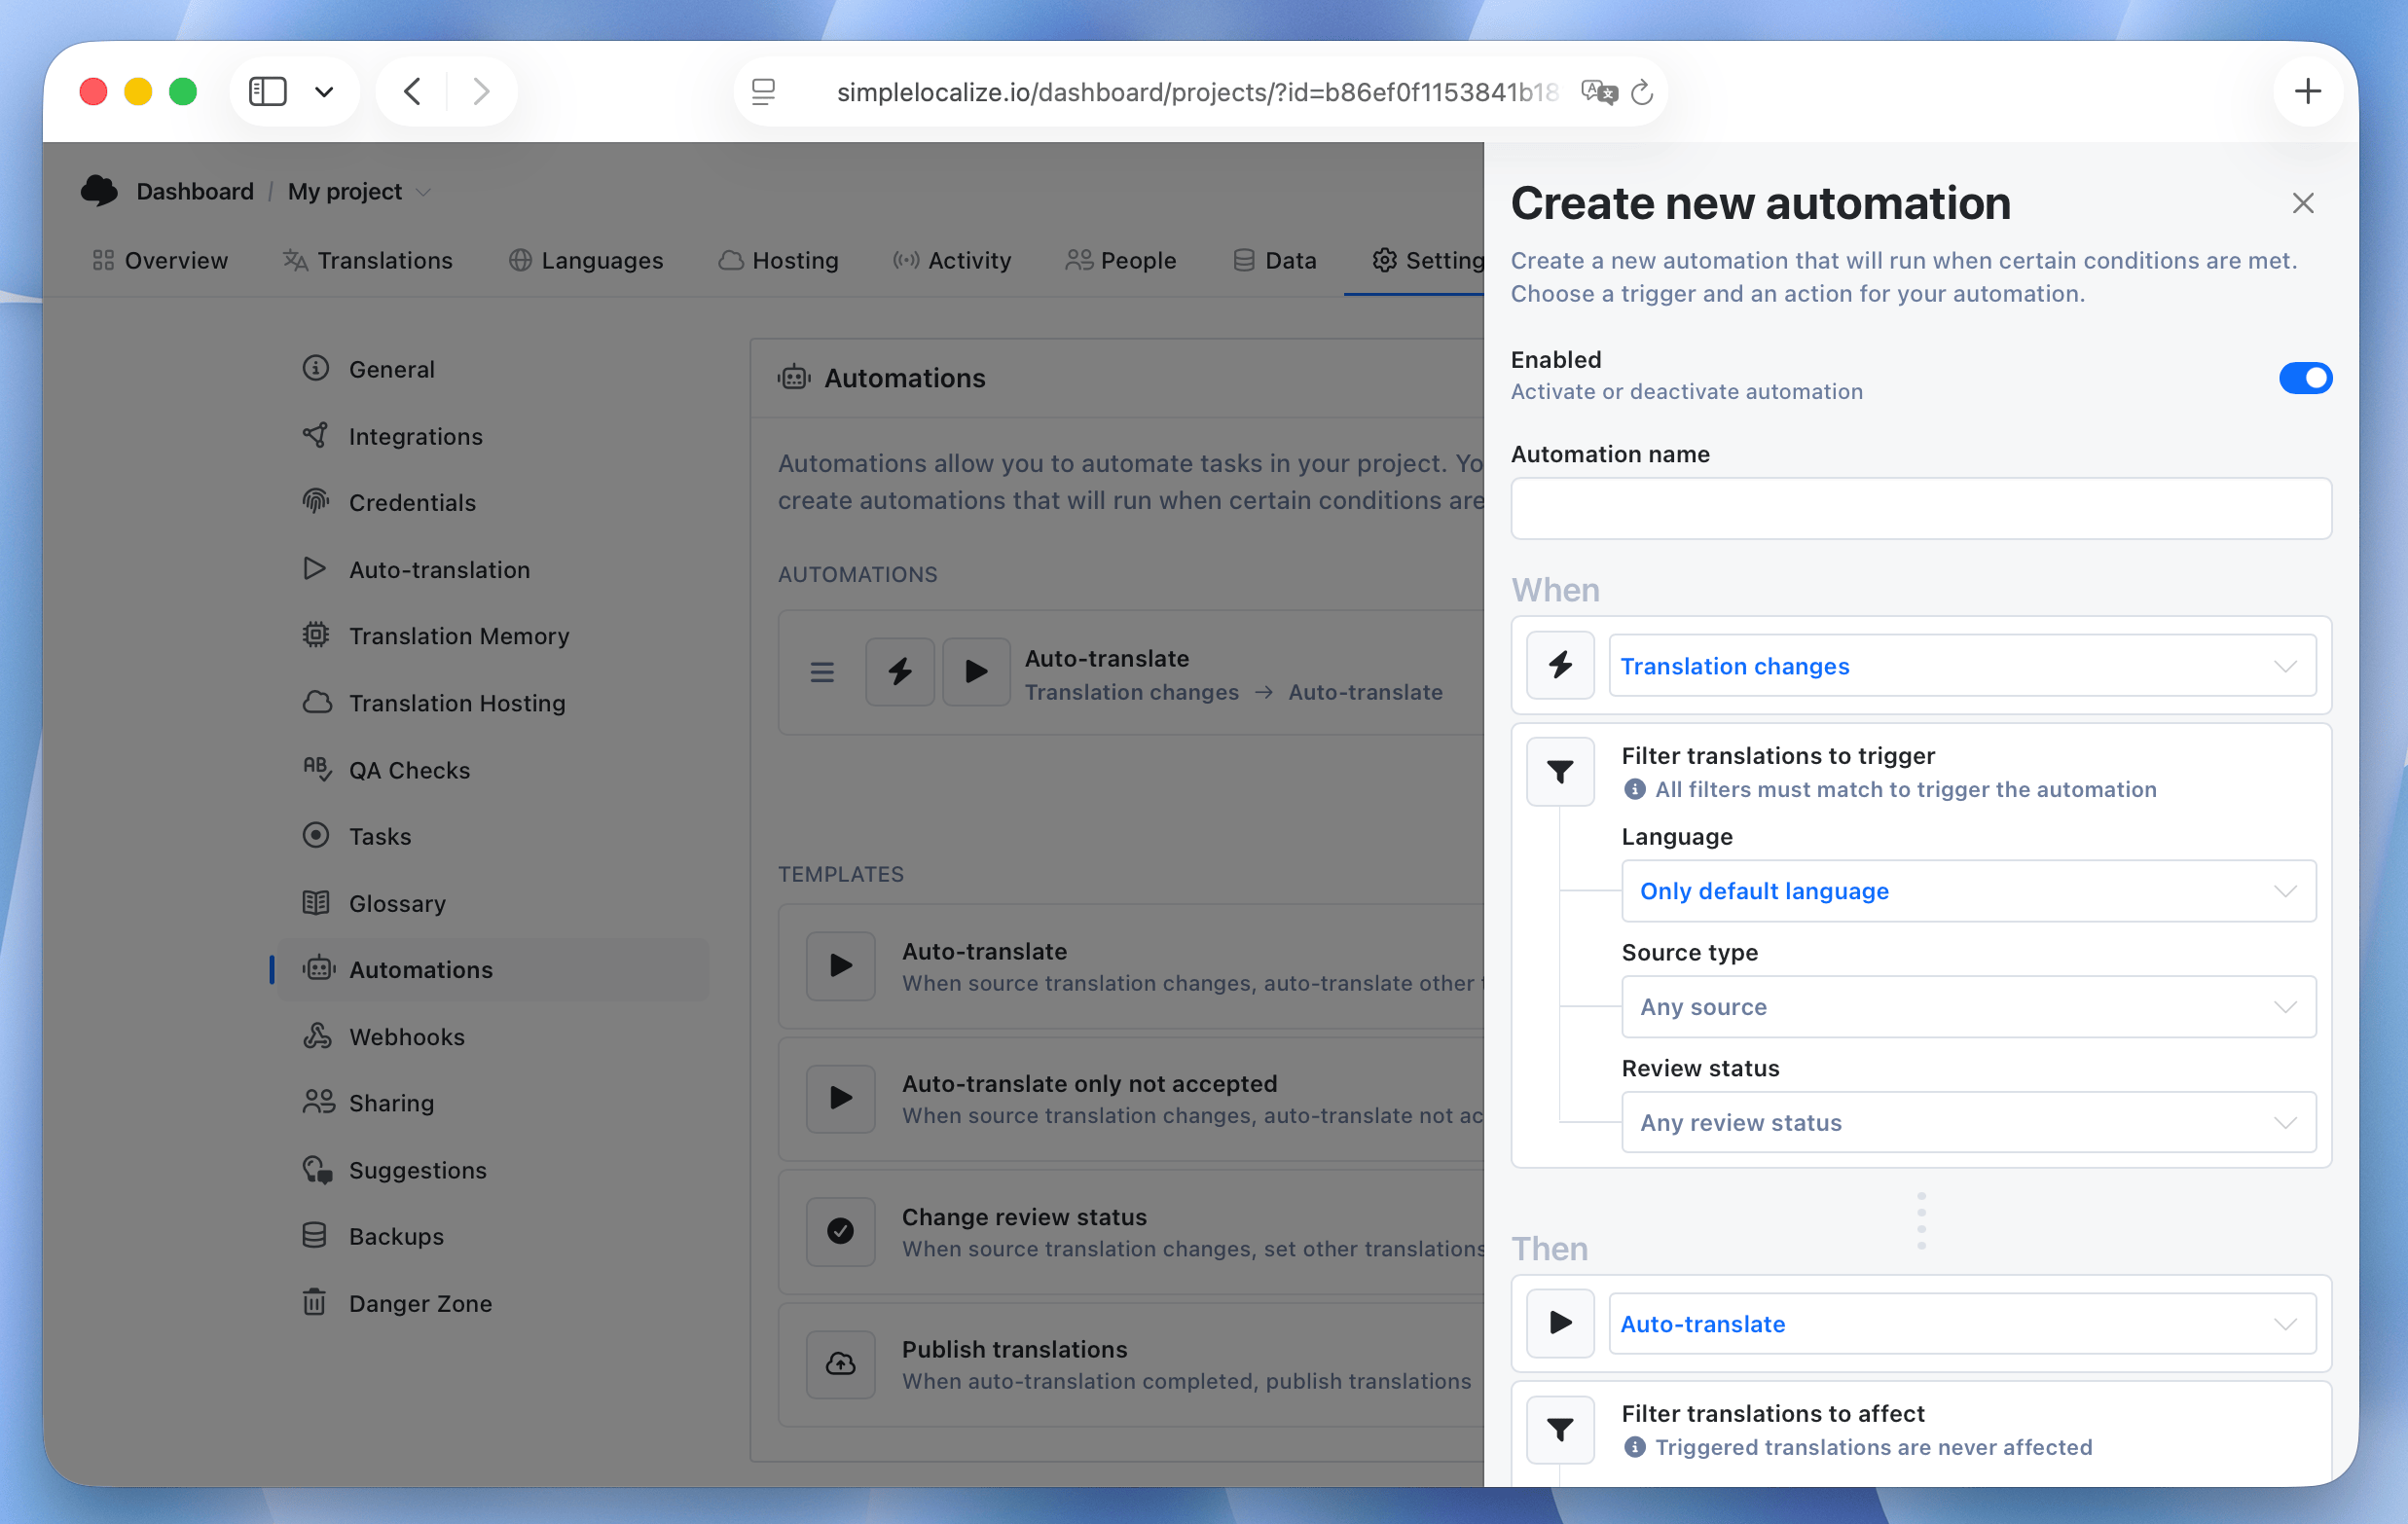Click the browser address bar URL
Screen dimensions: 2408x1524
pos(1196,92)
